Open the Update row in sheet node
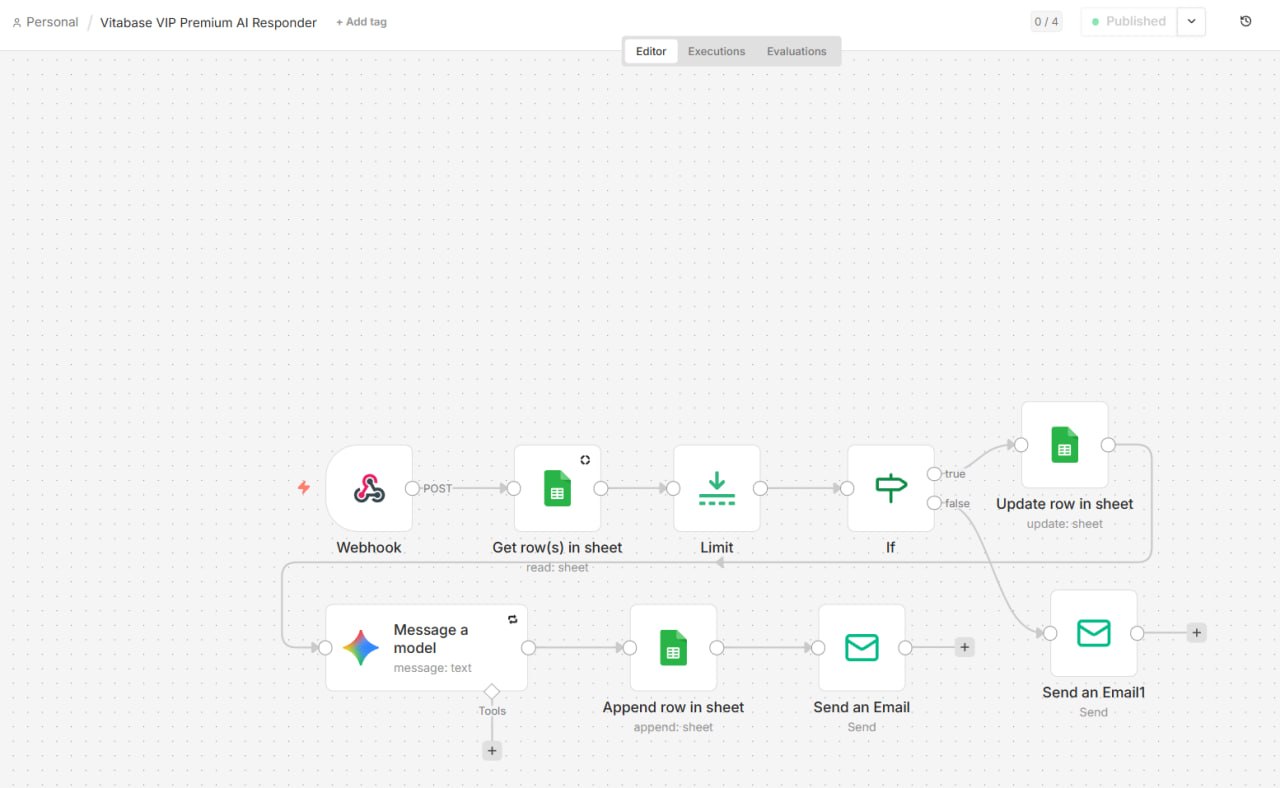Screen dimensions: 1280x788 [1064, 445]
